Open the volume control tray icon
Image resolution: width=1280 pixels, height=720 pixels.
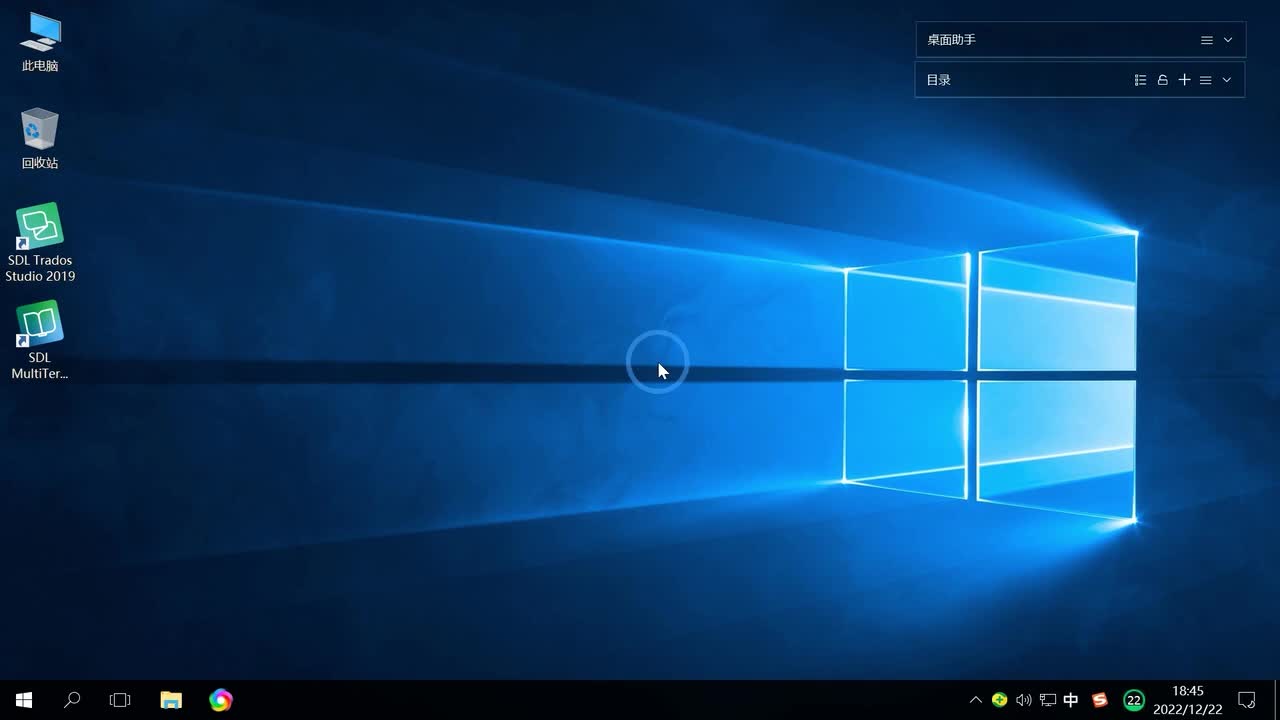point(1023,700)
